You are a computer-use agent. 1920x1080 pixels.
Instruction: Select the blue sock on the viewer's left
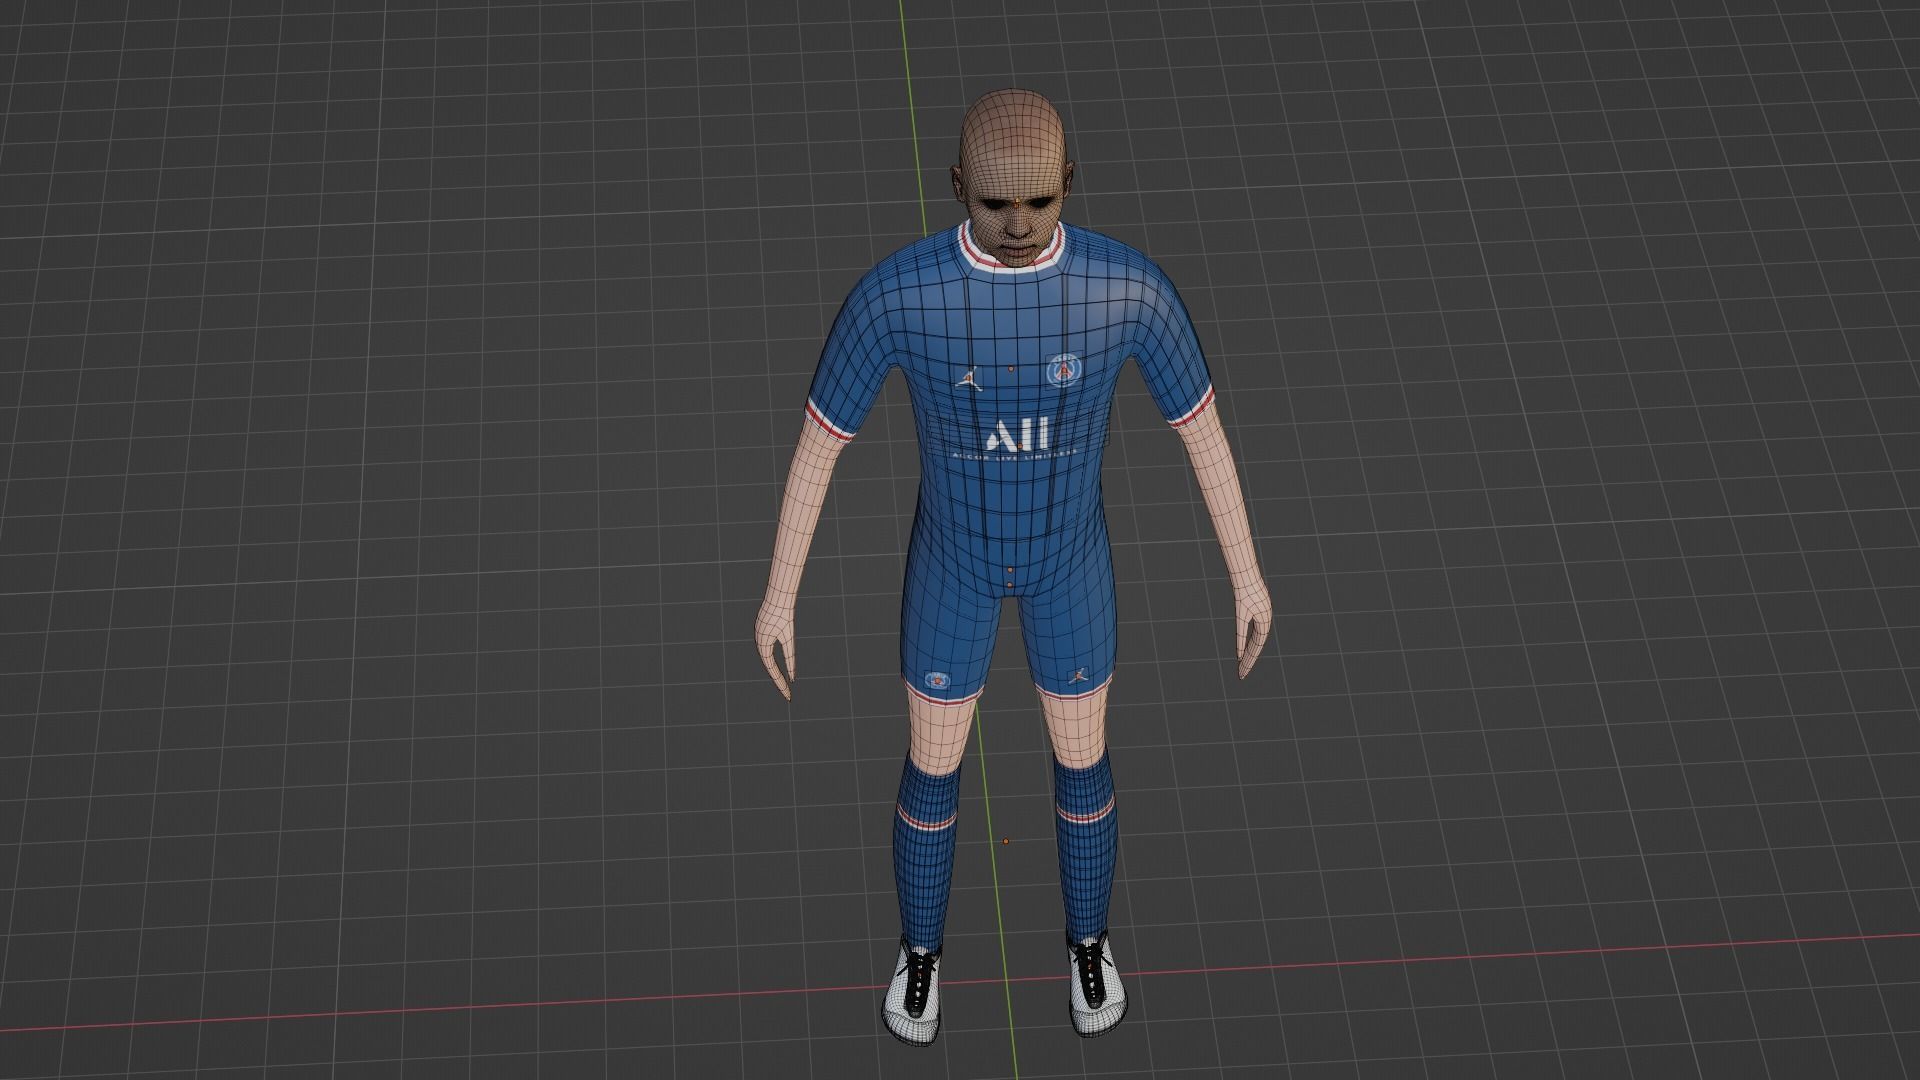[927, 853]
